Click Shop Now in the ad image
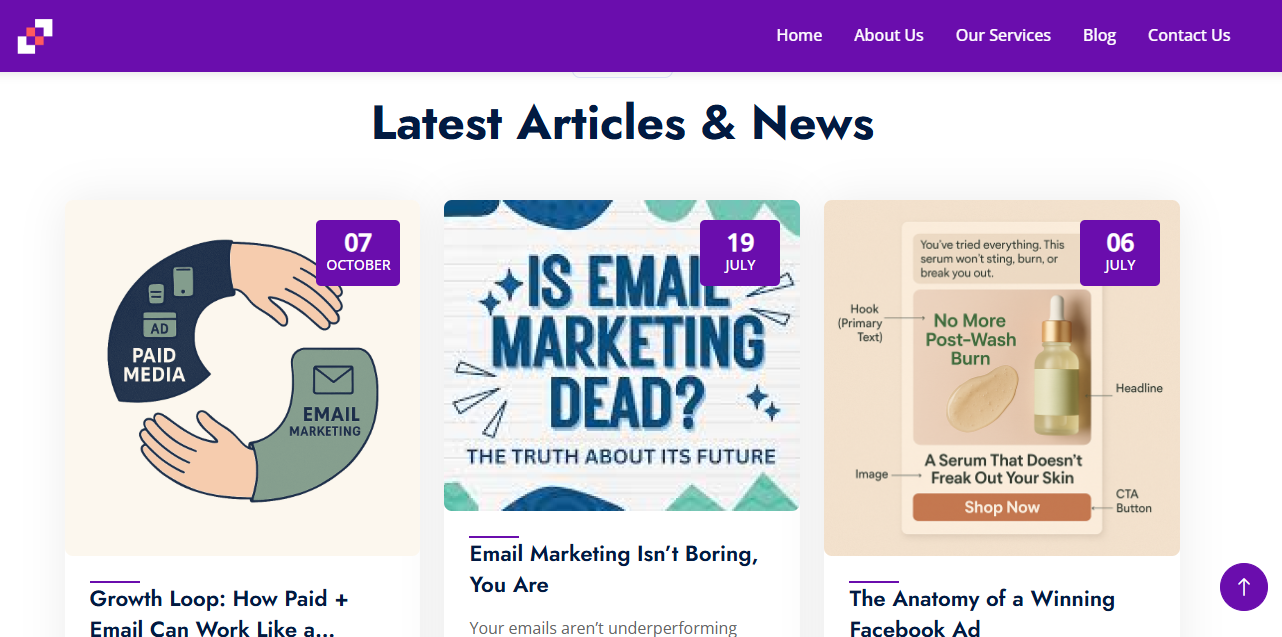1282x637 pixels. 1001,507
